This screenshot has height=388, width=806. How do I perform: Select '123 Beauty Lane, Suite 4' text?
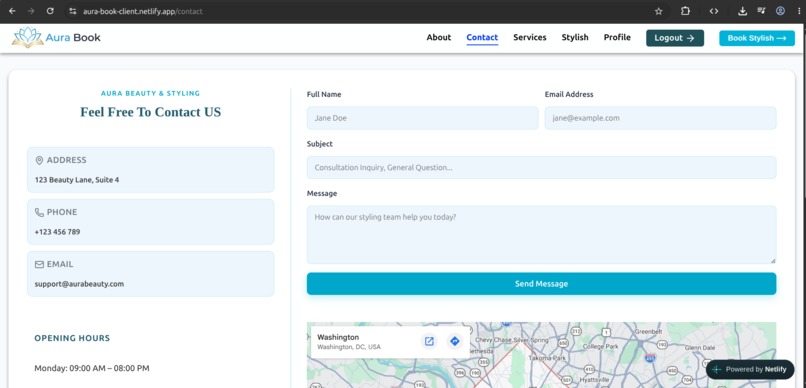pos(77,180)
